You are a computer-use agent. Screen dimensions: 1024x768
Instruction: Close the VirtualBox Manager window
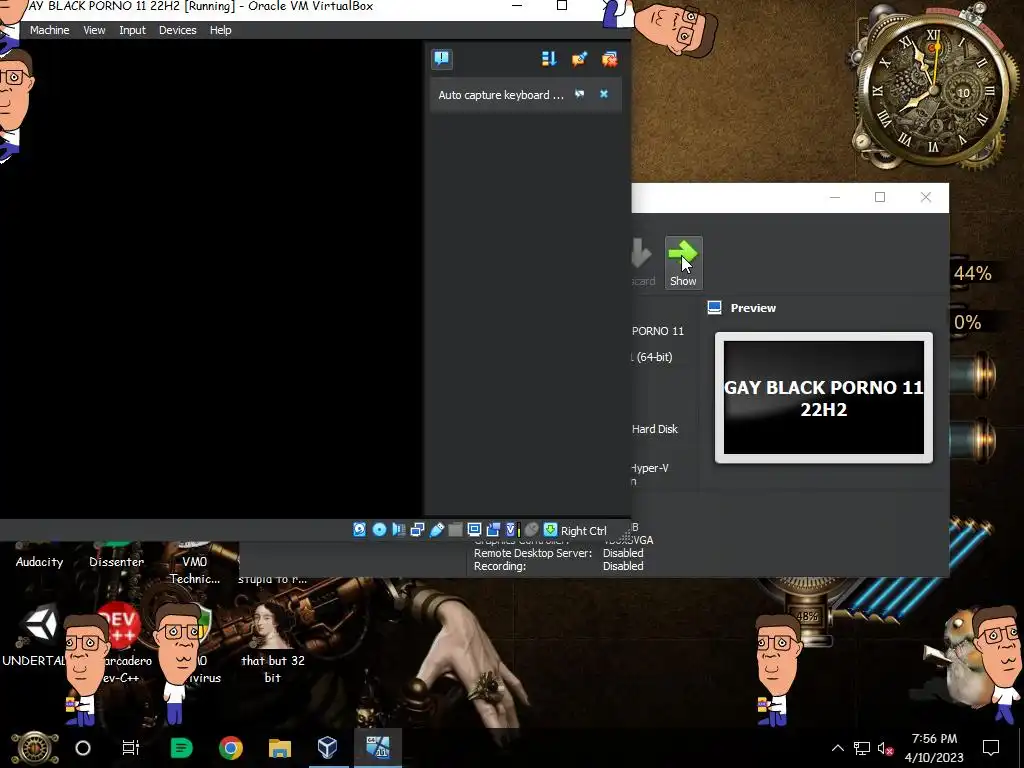[x=925, y=197]
